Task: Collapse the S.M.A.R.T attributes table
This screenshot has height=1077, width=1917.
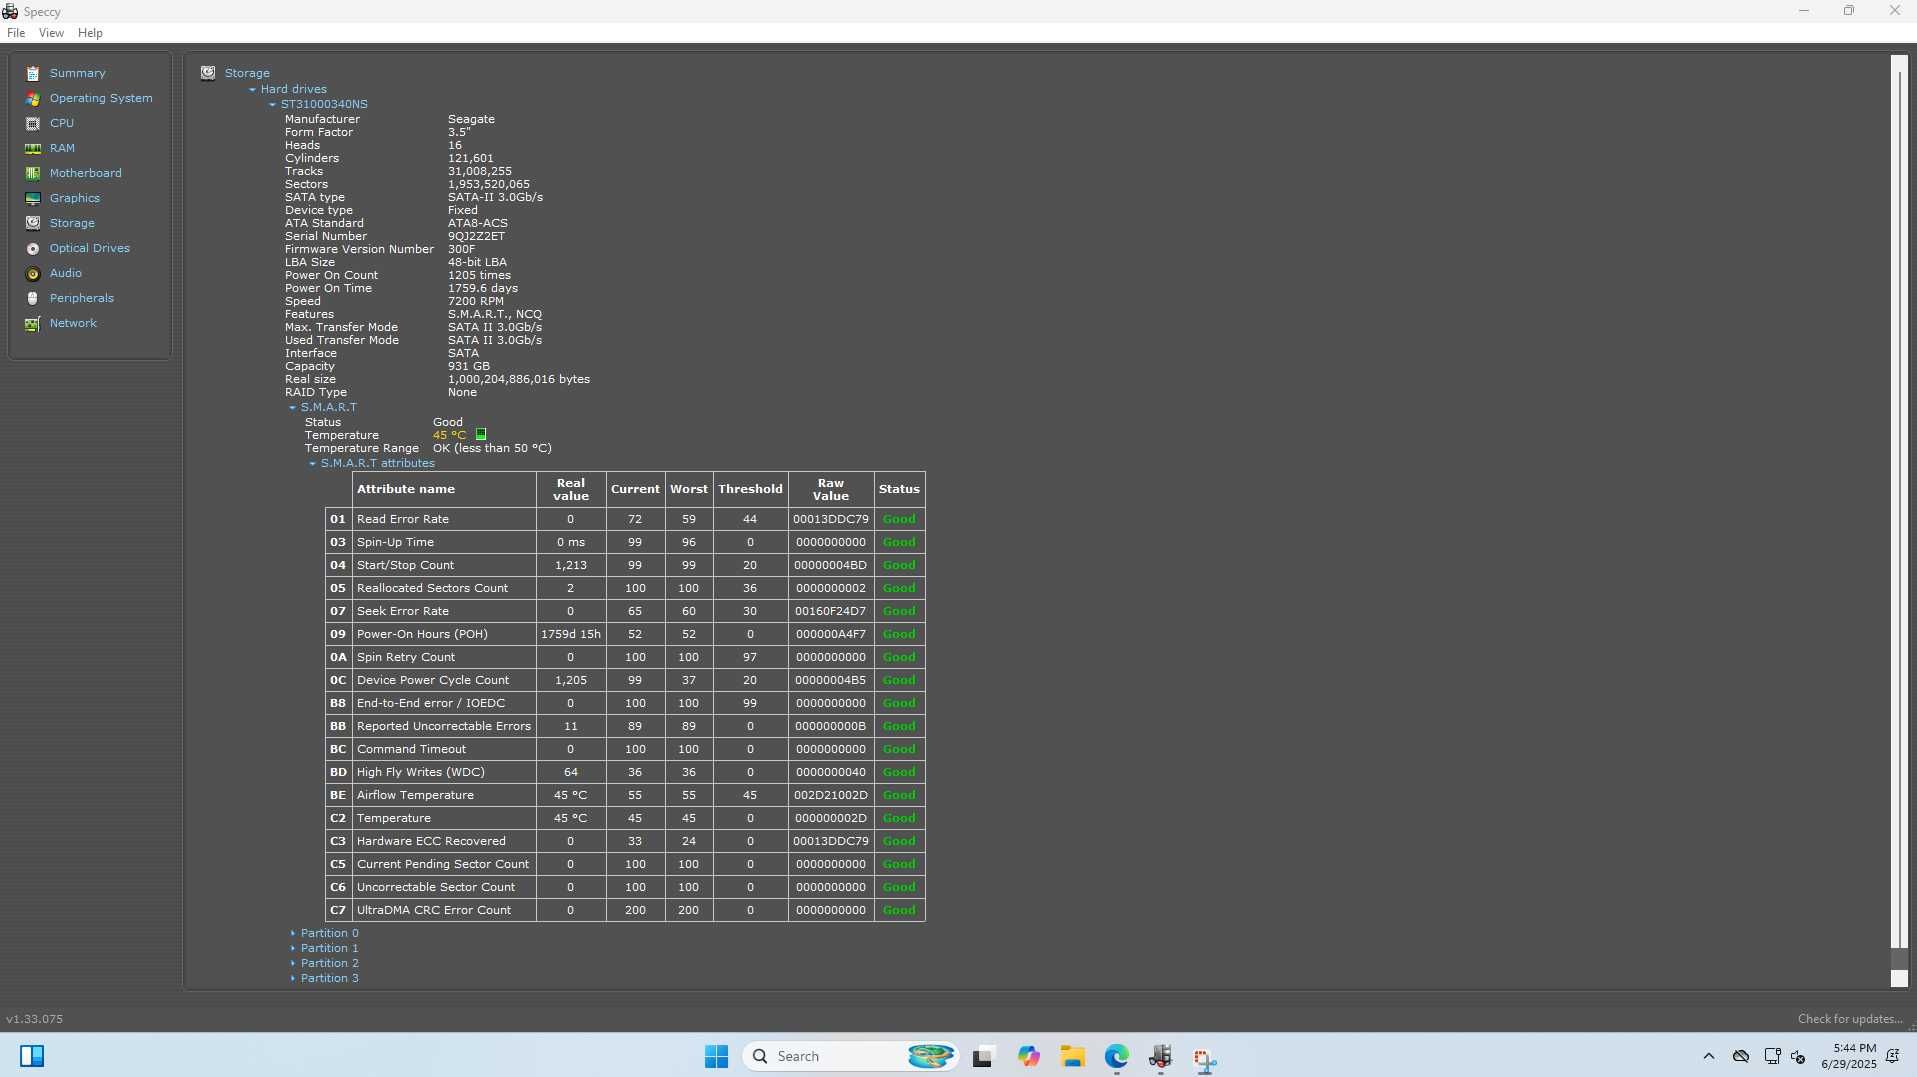Action: (312, 464)
